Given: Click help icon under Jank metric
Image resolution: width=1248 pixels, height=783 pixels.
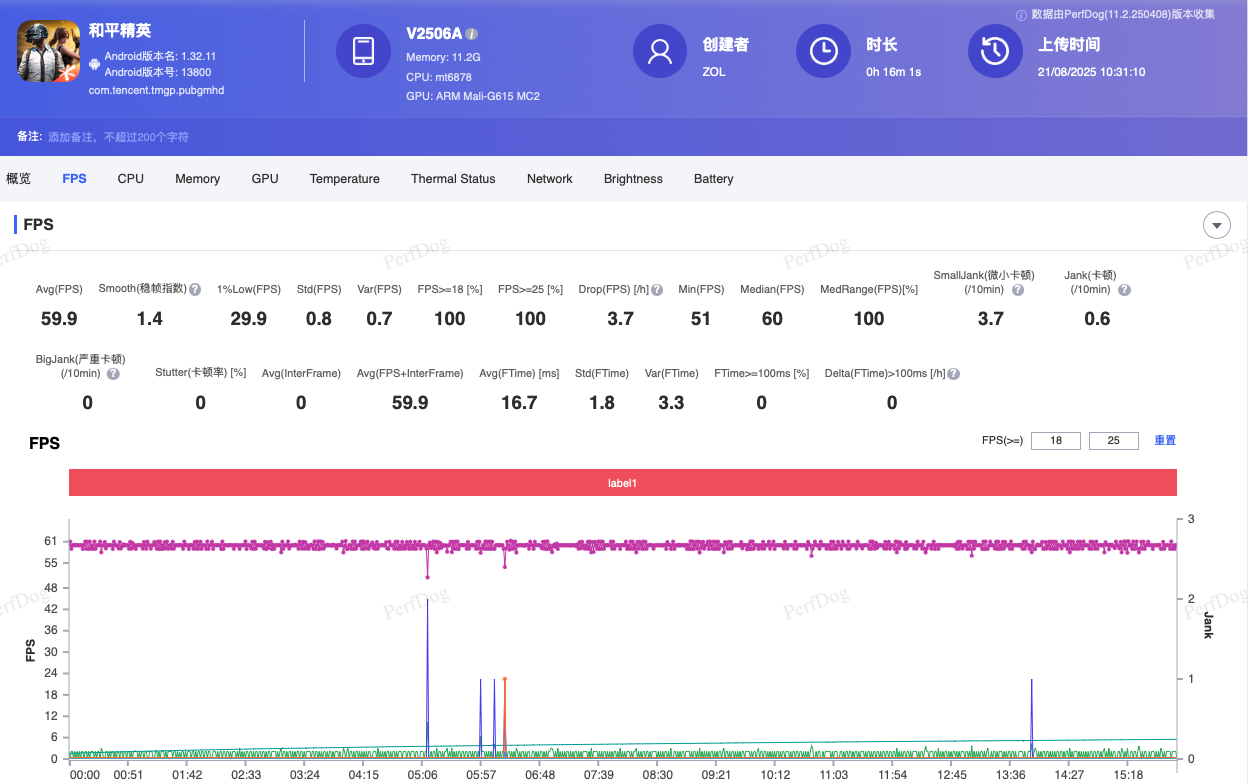Looking at the screenshot, I should 1124,290.
